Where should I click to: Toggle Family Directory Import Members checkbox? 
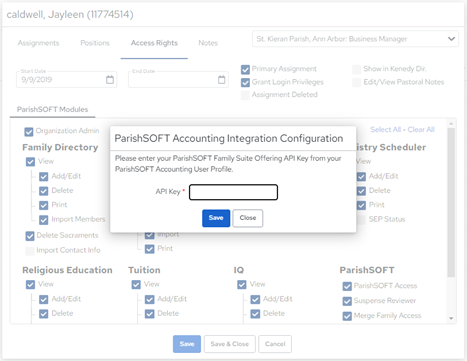44,220
